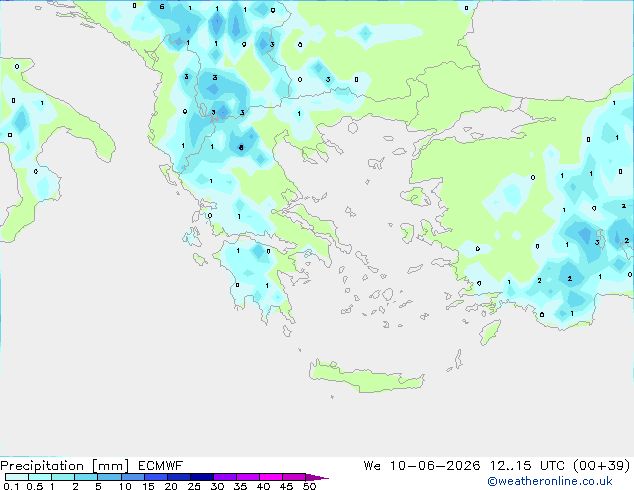This screenshot has height=490, width=634.
Task: Click the forecast offset "(00+39)"
Action: click(x=602, y=466)
